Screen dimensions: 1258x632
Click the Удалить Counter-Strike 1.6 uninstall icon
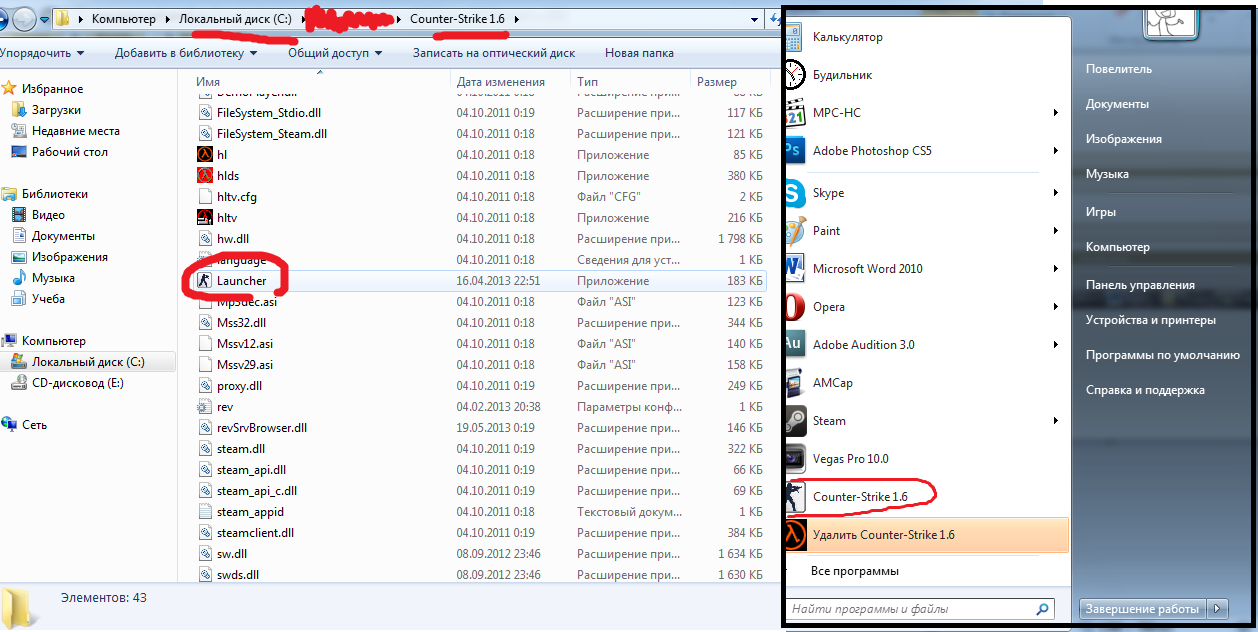[796, 535]
